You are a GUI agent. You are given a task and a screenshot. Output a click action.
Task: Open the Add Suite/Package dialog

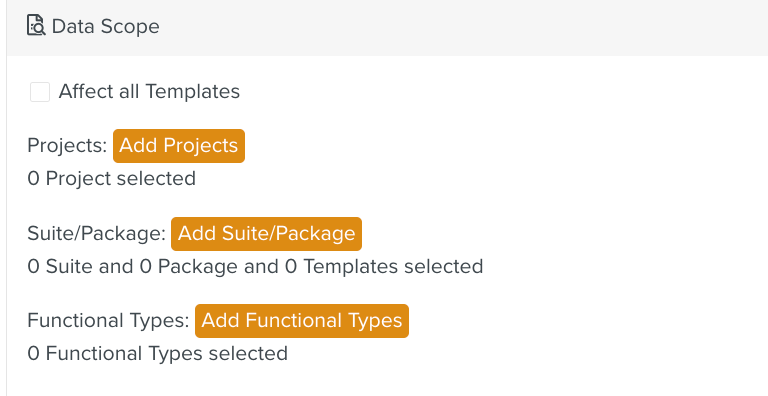[266, 234]
